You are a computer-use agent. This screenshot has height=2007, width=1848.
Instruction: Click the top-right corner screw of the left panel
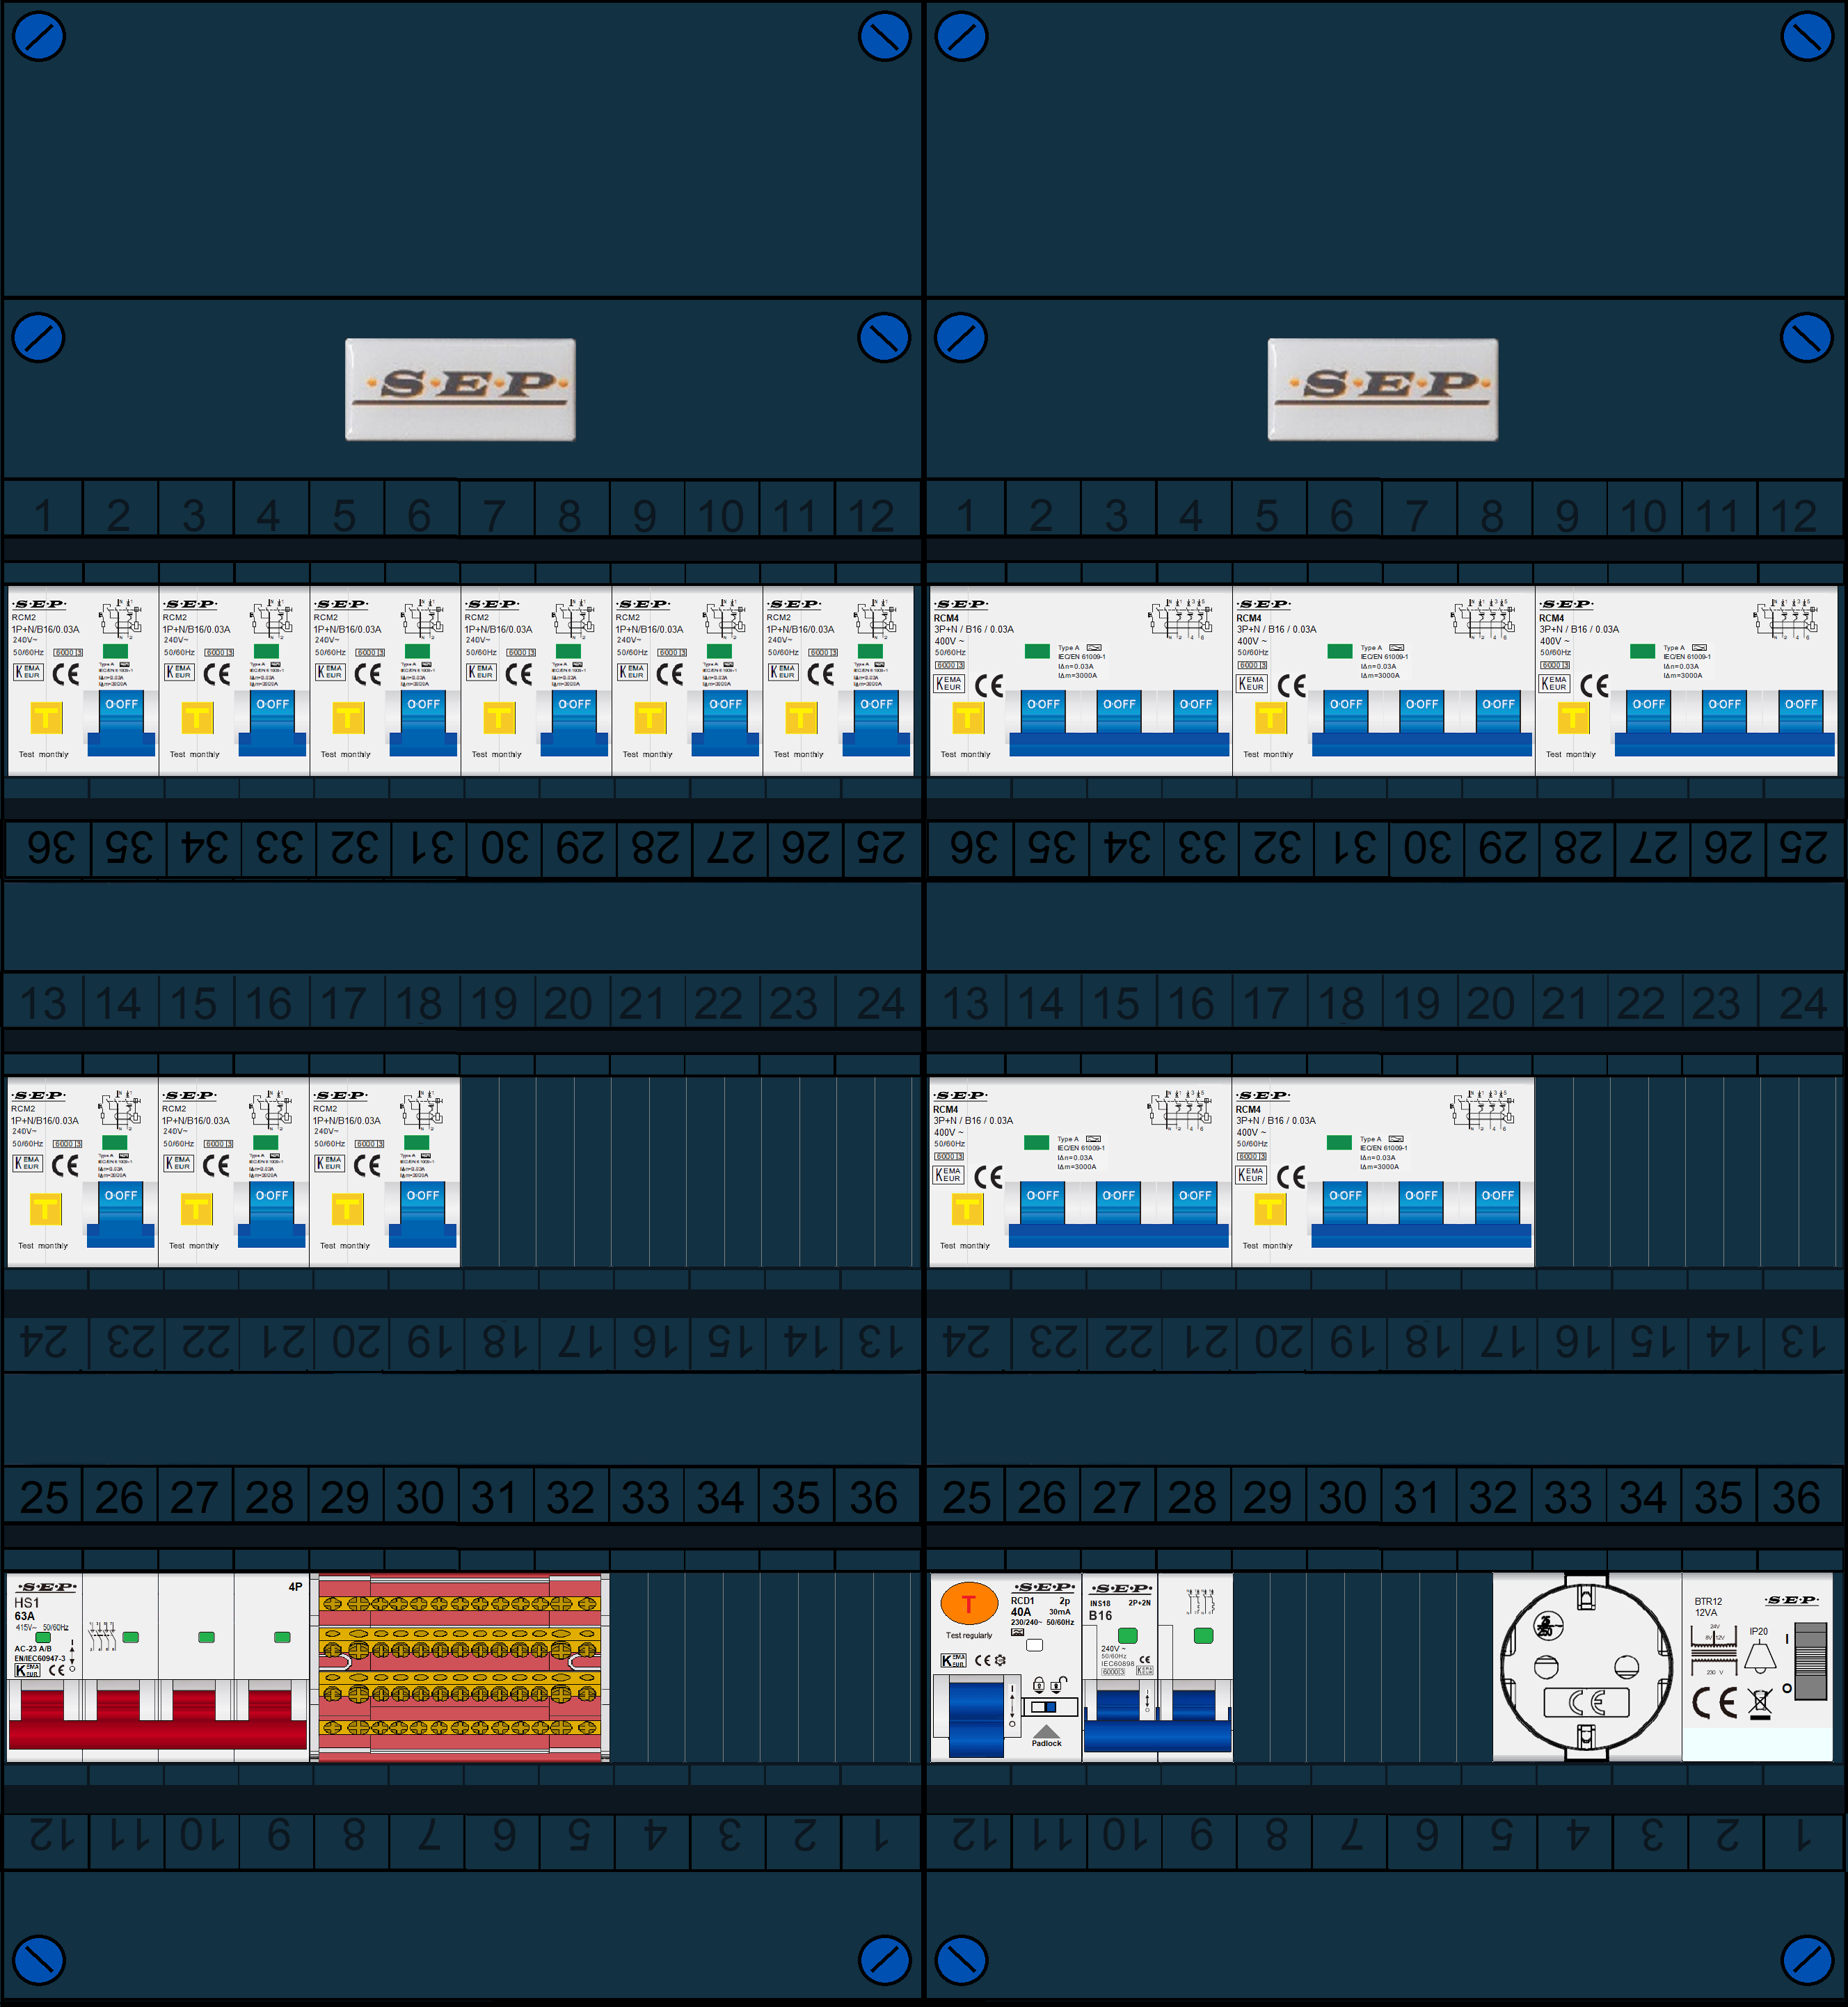pyautogui.click(x=884, y=37)
